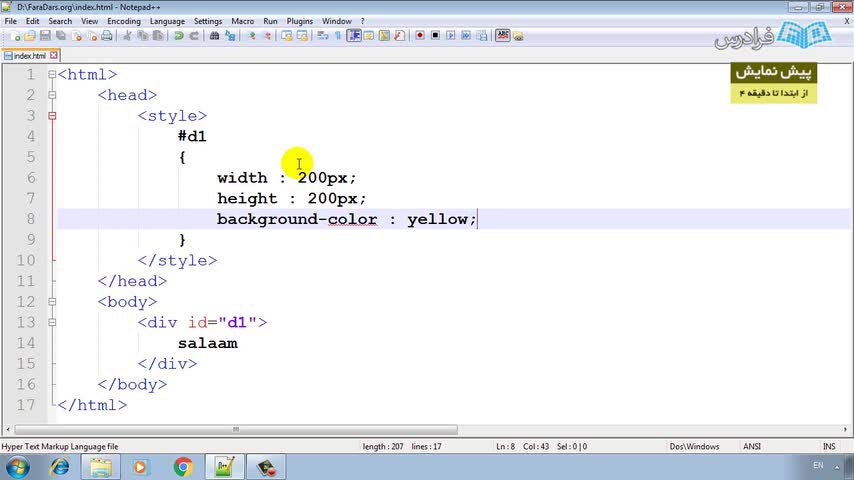Open the Search menu
The height and width of the screenshot is (480, 854).
point(60,21)
